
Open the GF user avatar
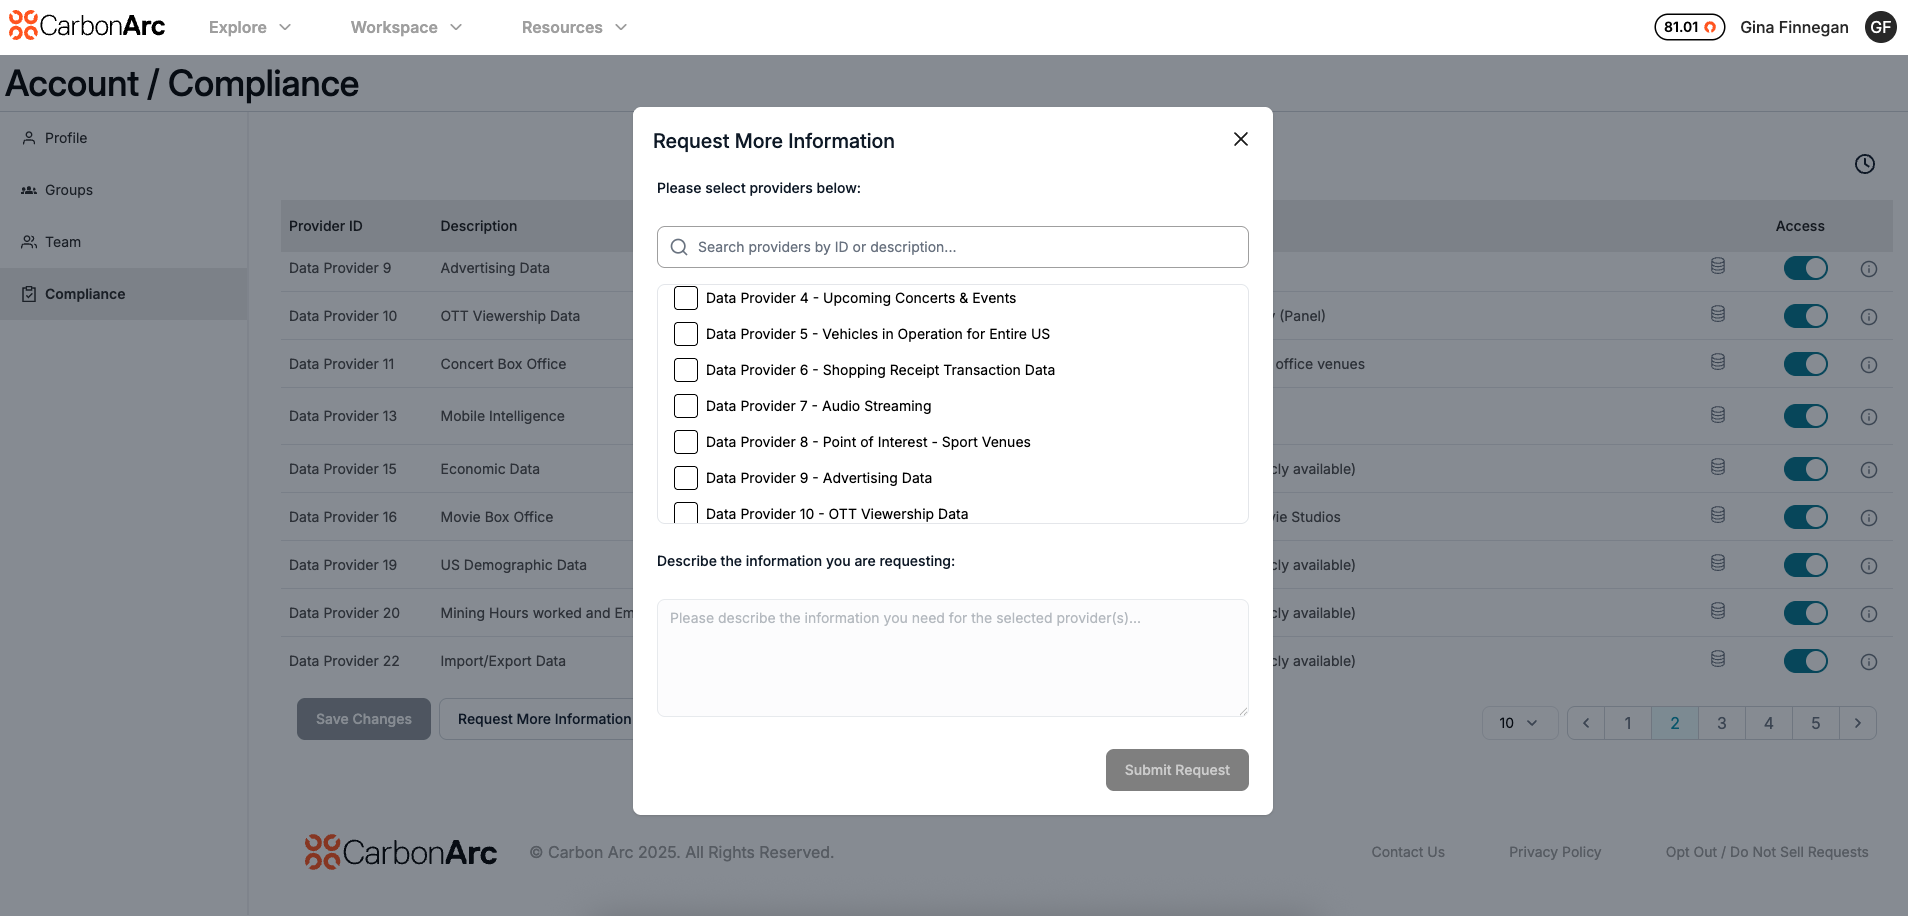click(x=1880, y=27)
